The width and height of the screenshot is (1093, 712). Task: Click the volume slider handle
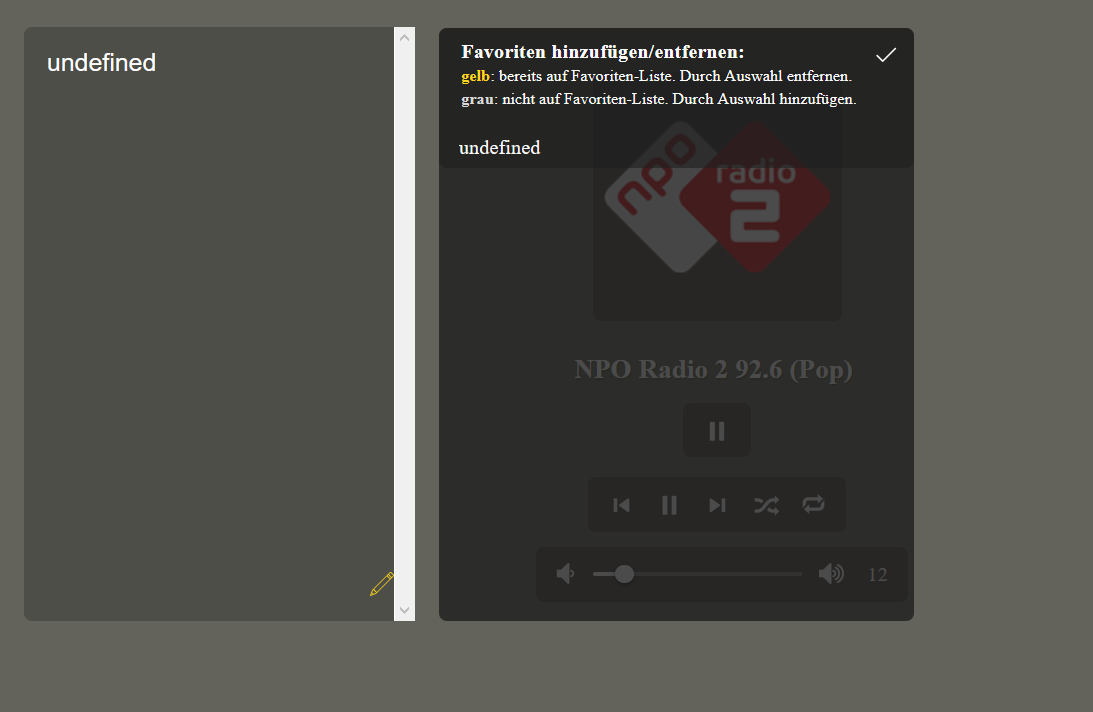tap(624, 574)
